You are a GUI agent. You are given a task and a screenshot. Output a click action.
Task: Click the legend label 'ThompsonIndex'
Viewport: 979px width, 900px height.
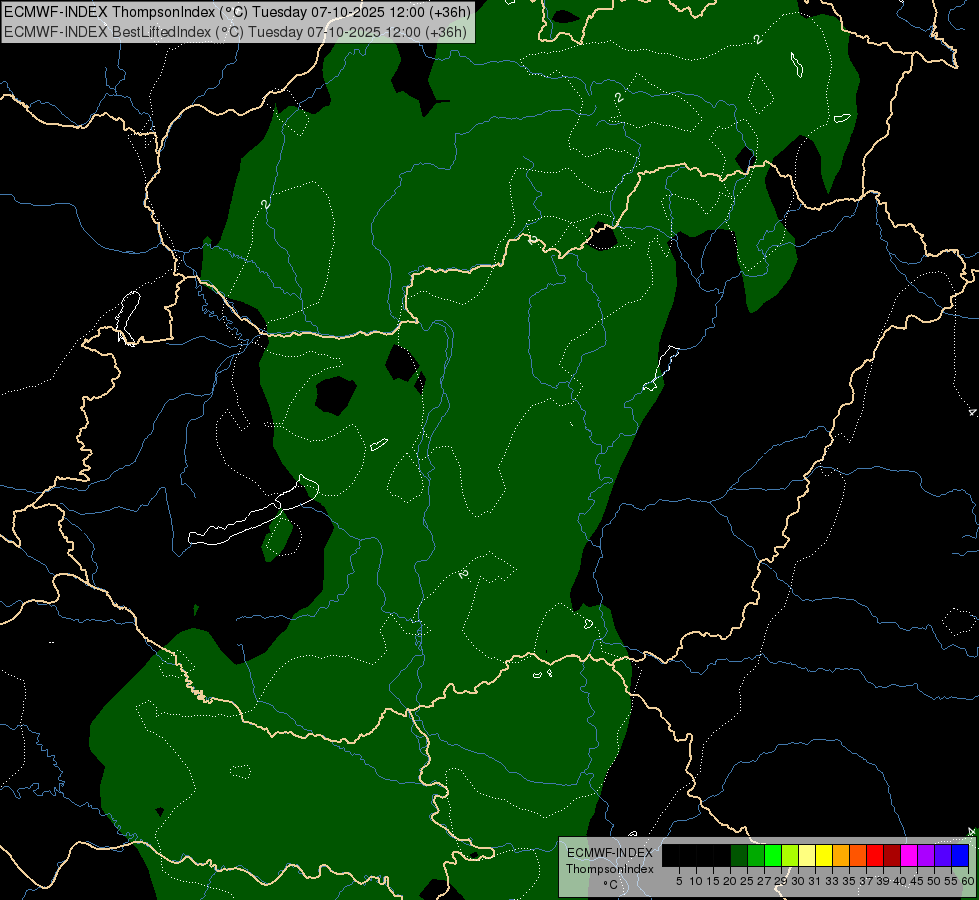click(x=609, y=869)
